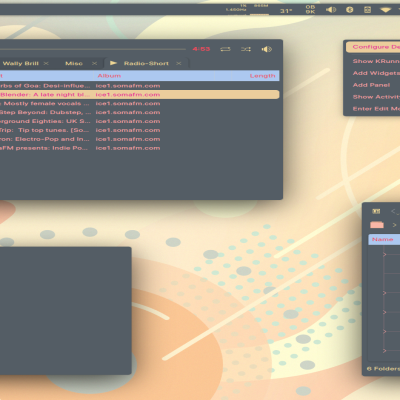Viewport: 400px width, 400px height.
Task: Sort file list by Name header
Action: (384, 239)
